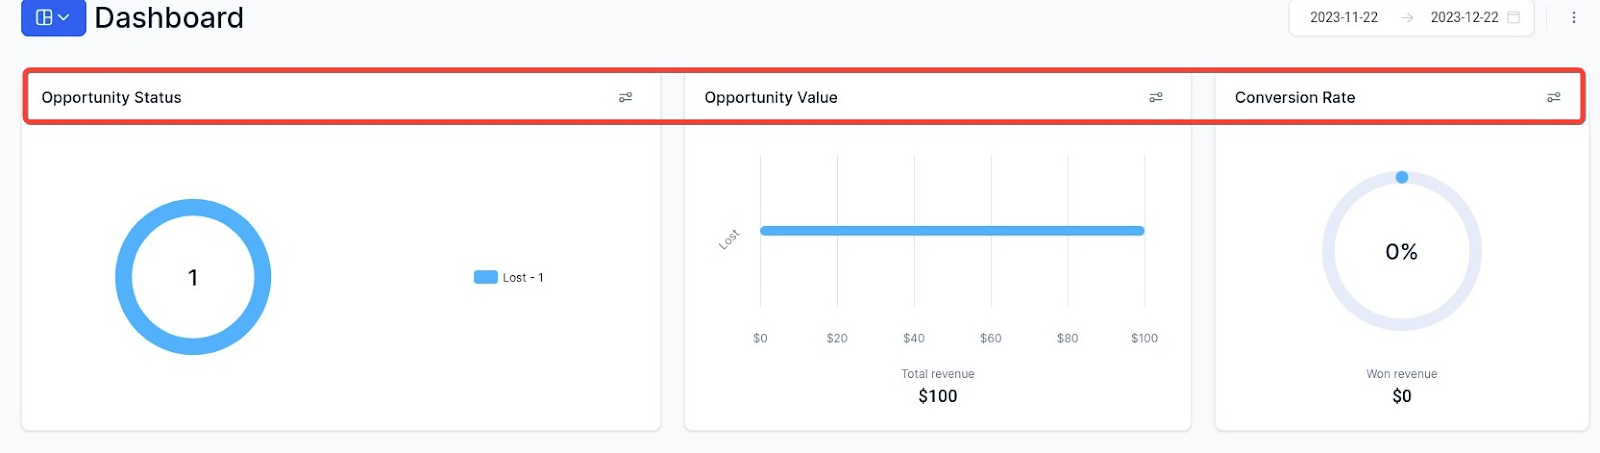Screen dimensions: 1600x453
Task: Click the blue dot on conversion rate ring
Action: click(x=1401, y=177)
